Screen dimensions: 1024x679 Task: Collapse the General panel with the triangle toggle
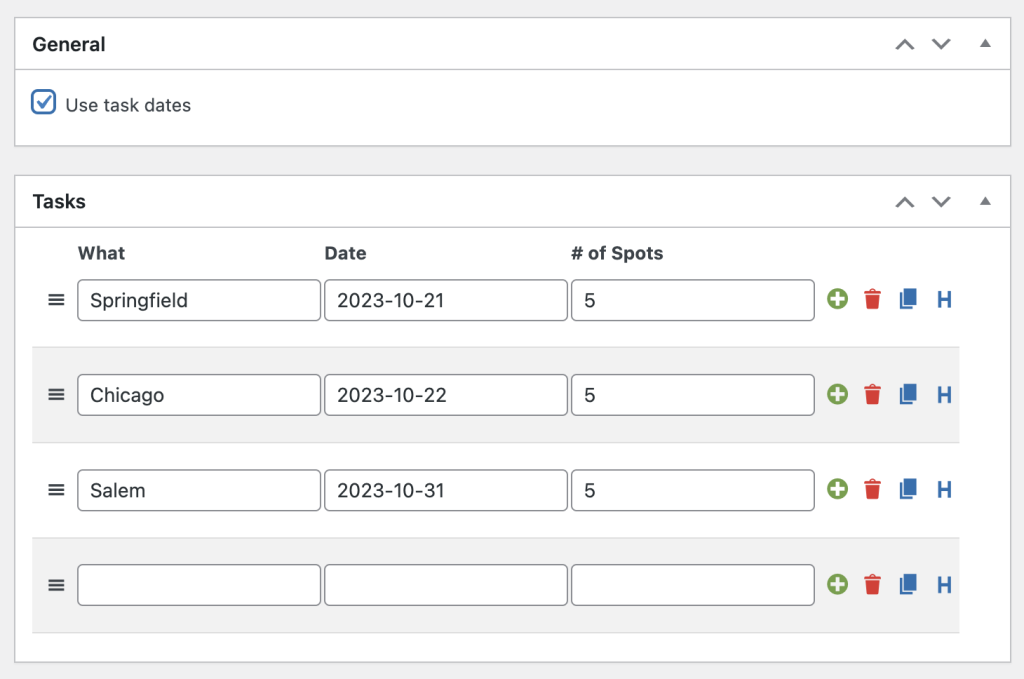coord(985,44)
